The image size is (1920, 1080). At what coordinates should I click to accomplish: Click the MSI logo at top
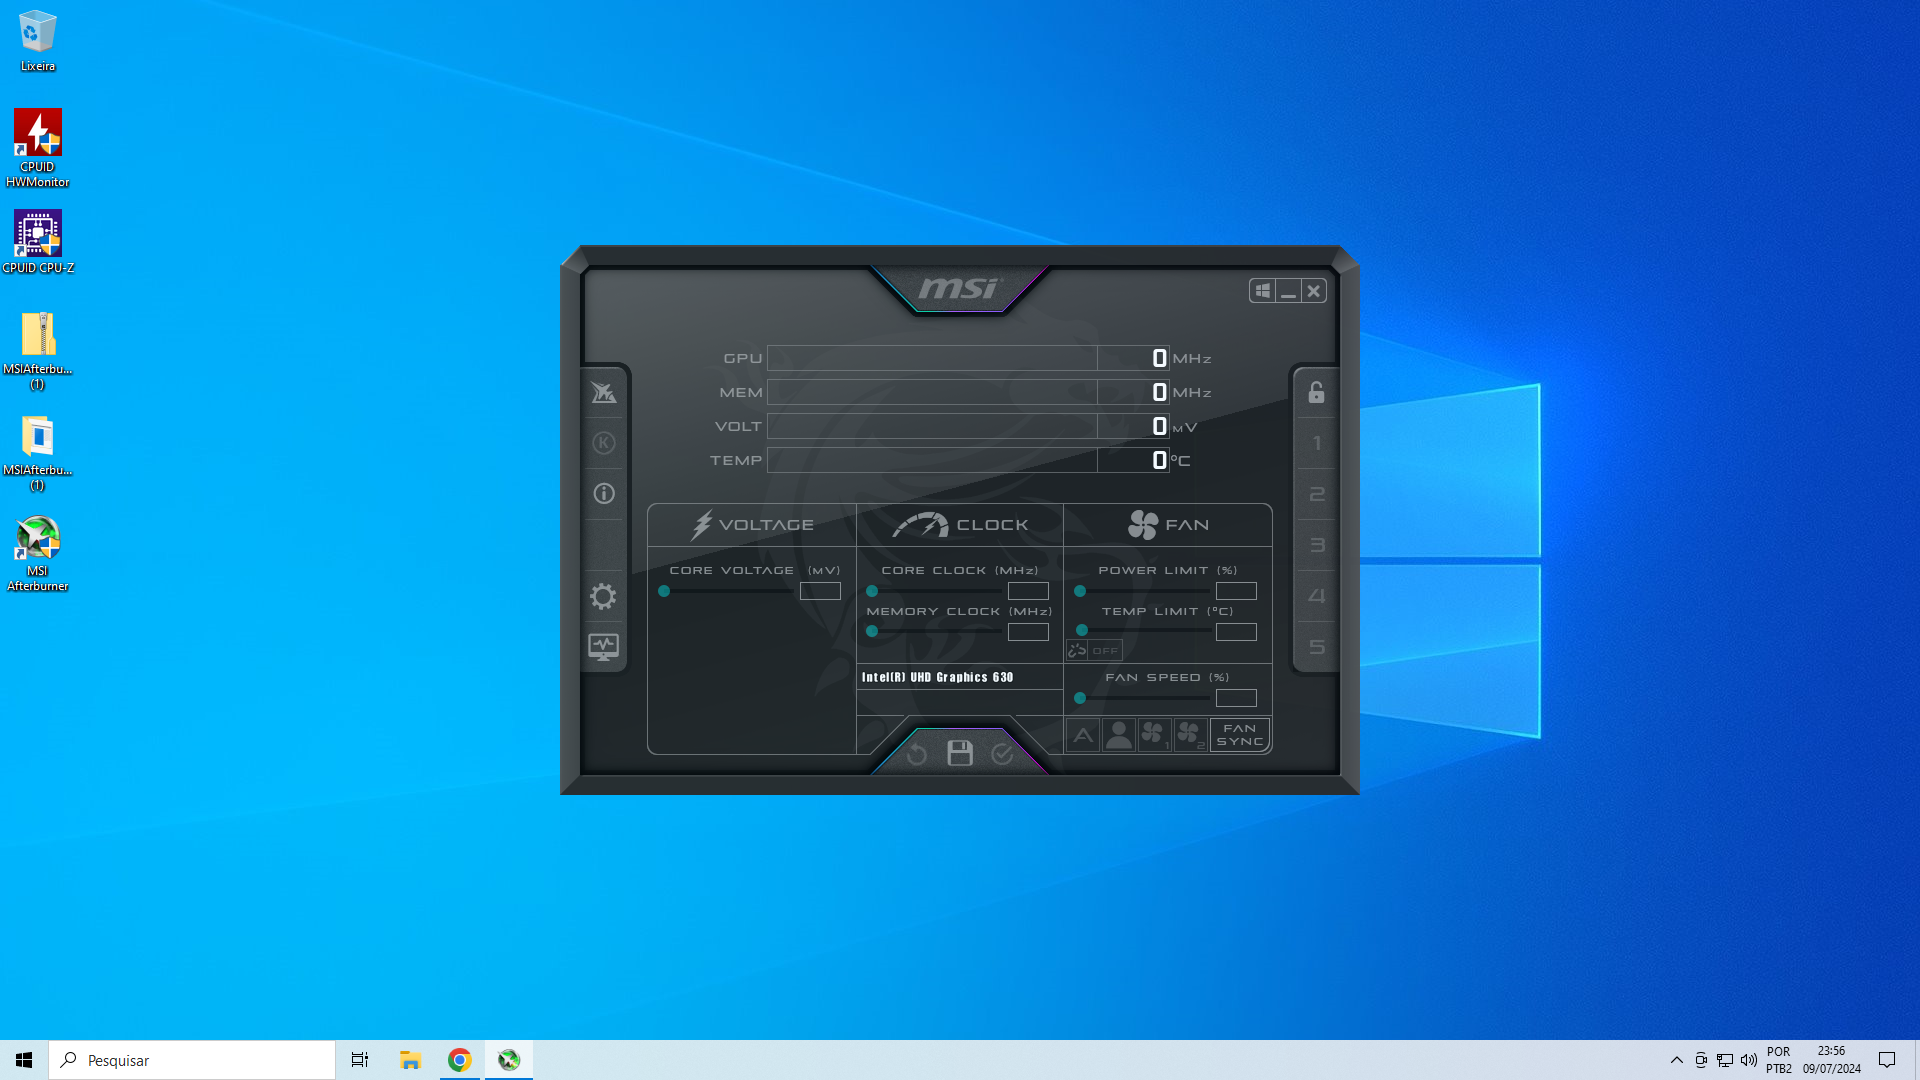point(959,289)
